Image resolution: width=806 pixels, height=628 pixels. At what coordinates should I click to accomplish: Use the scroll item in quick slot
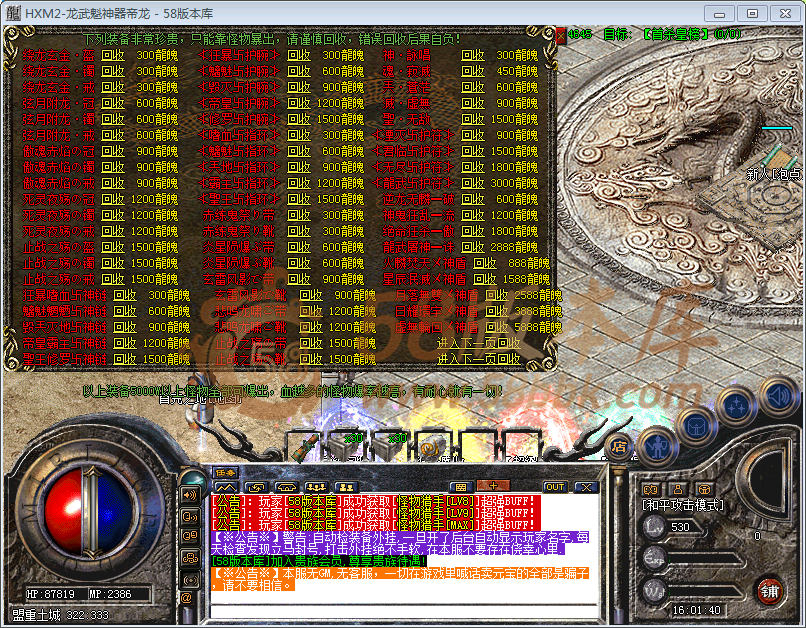(x=307, y=446)
